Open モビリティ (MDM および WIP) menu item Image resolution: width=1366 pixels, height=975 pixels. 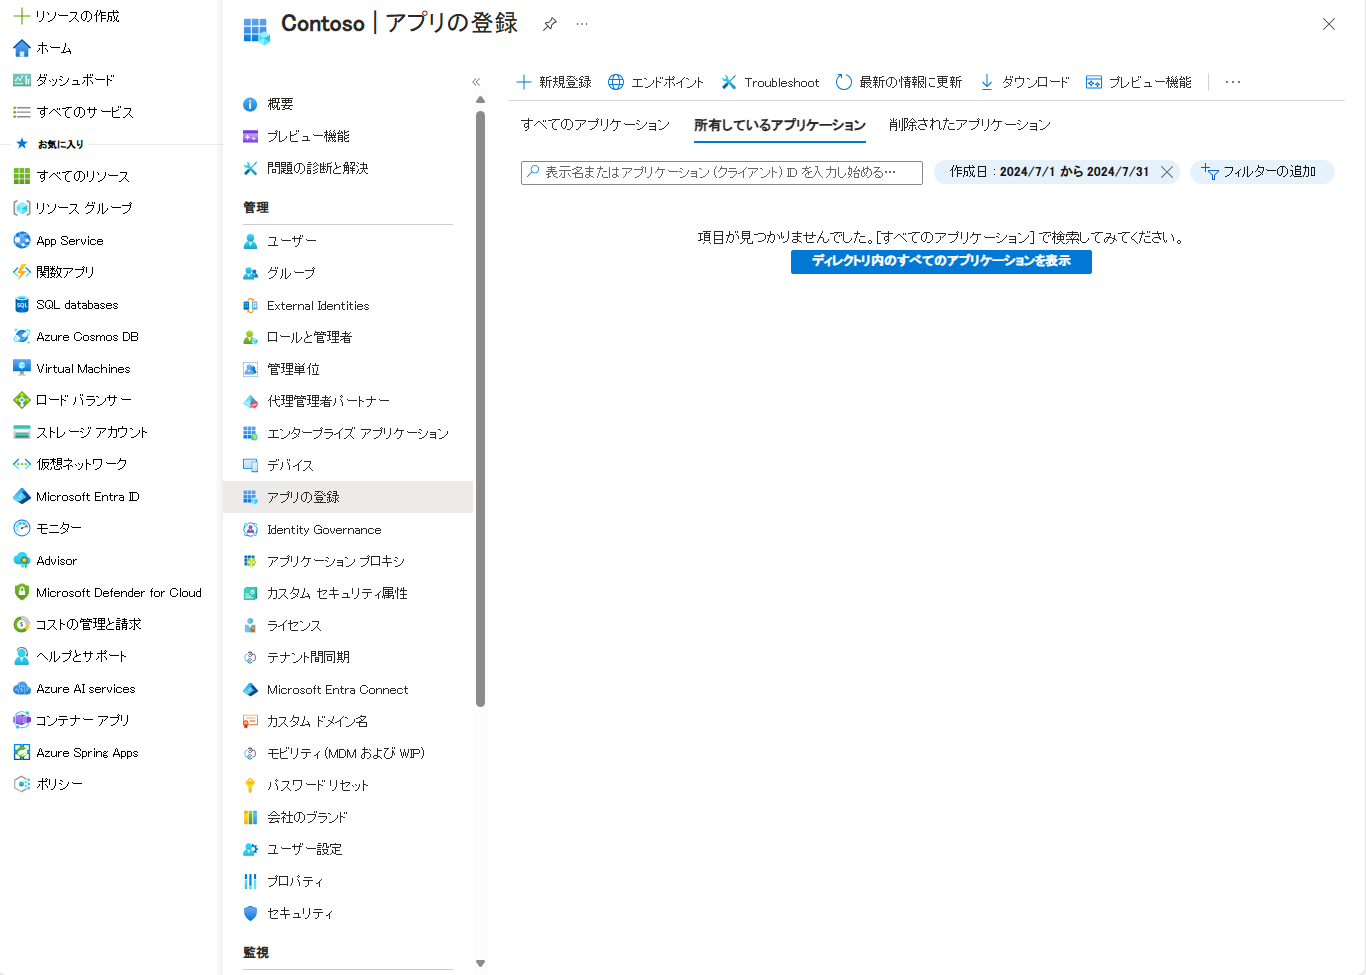[348, 753]
